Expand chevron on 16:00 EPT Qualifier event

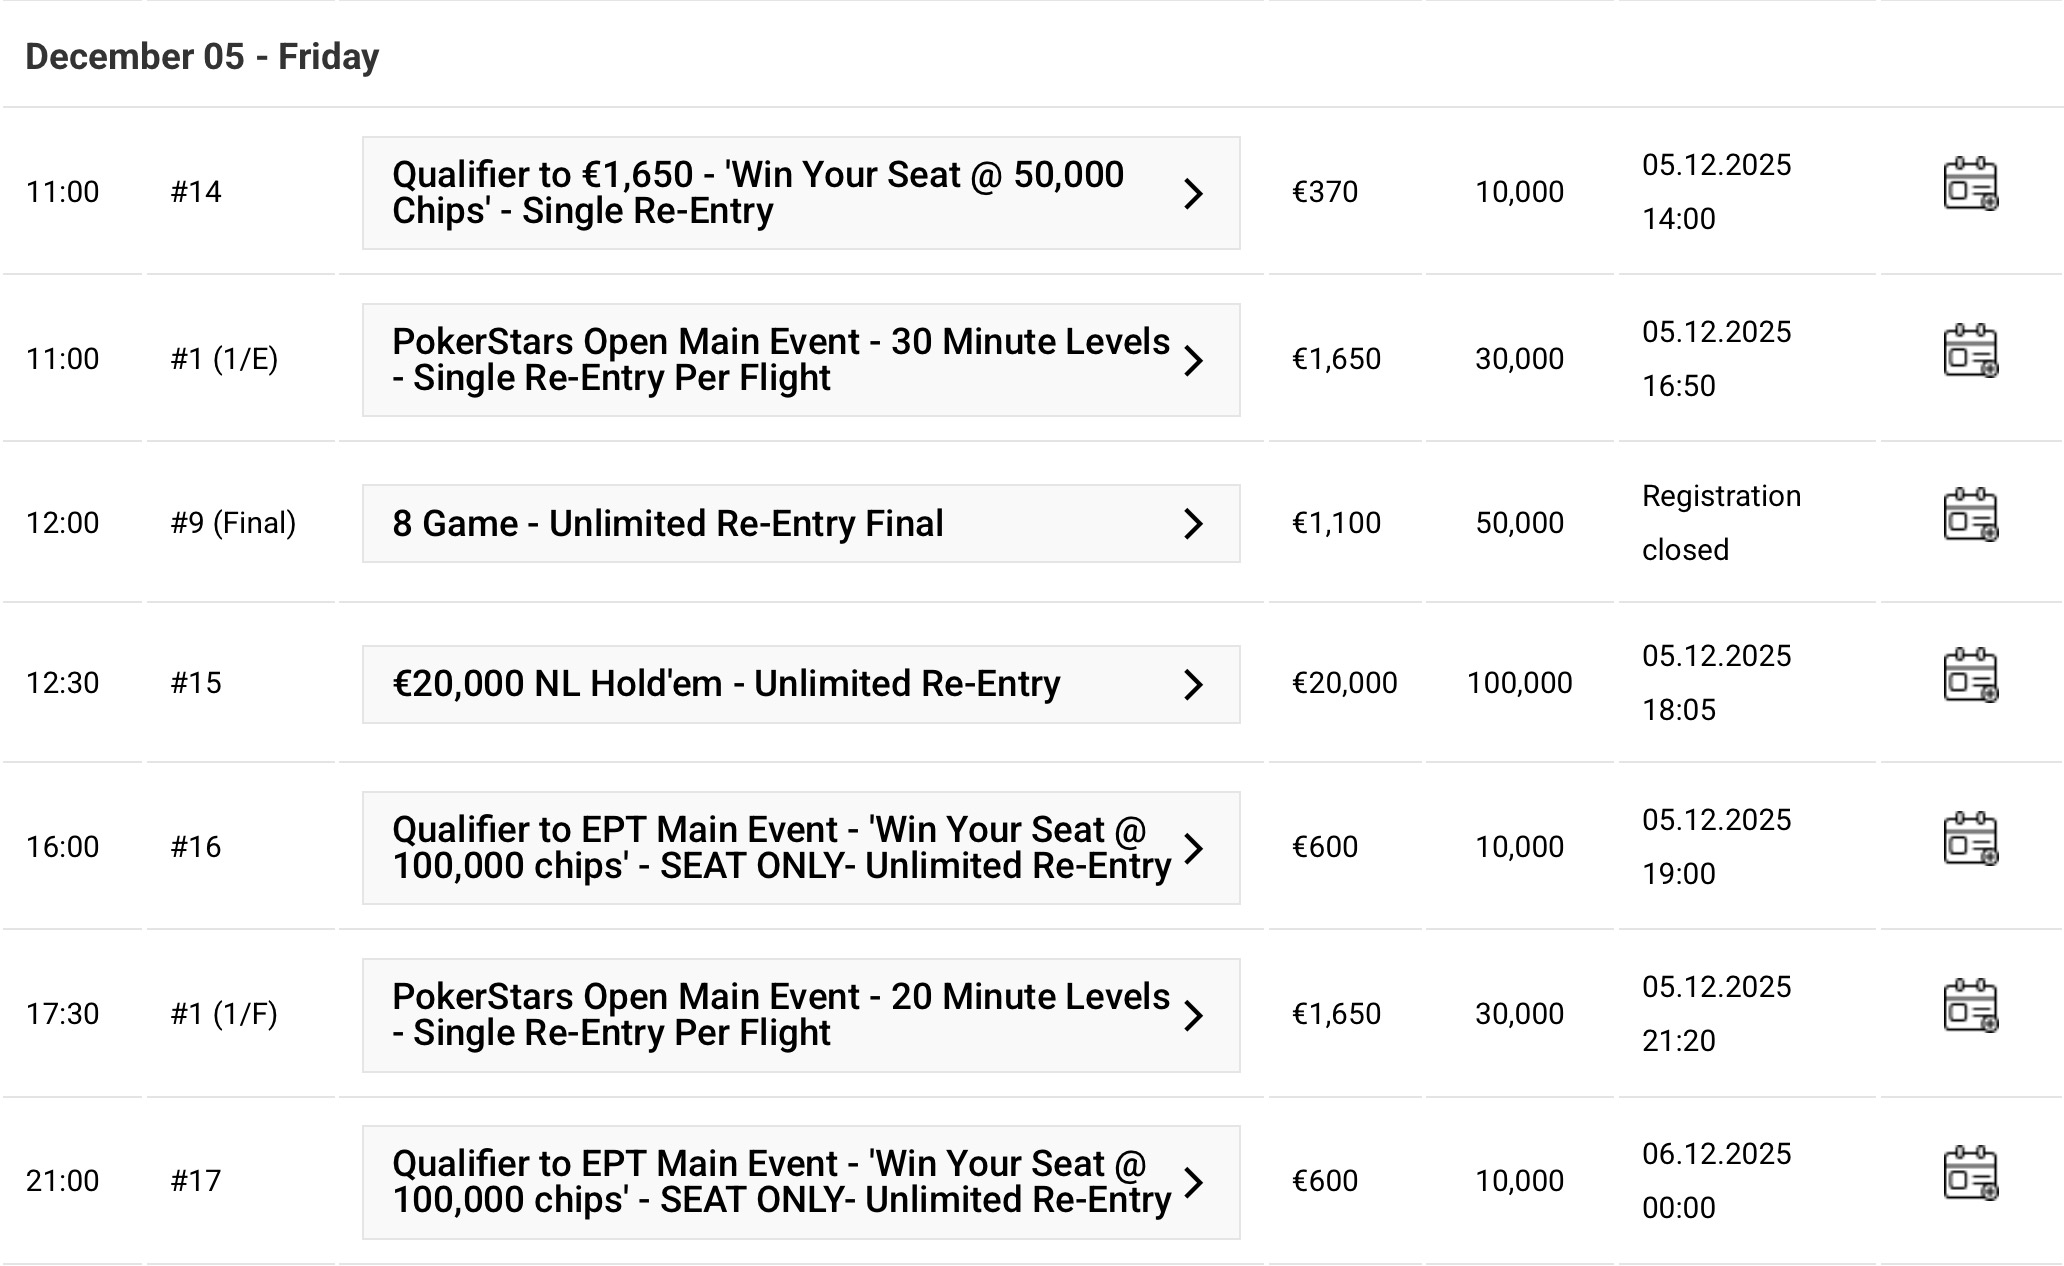tap(1193, 848)
